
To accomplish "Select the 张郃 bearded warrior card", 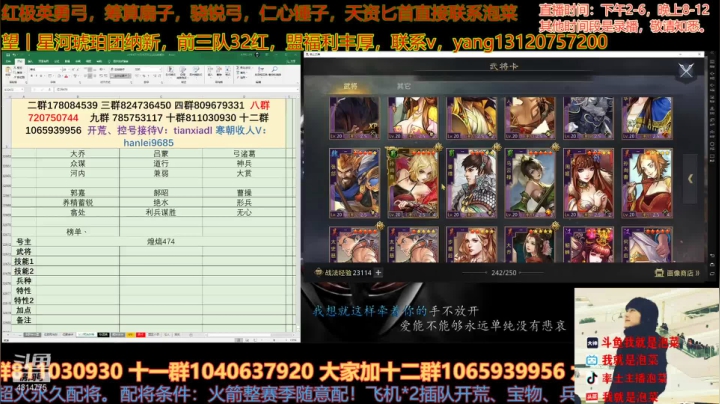I will [x=354, y=183].
